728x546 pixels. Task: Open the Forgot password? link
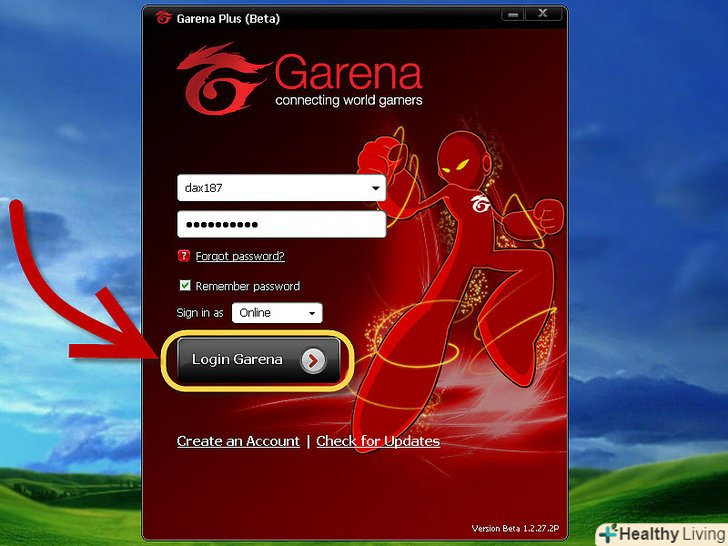click(x=240, y=256)
